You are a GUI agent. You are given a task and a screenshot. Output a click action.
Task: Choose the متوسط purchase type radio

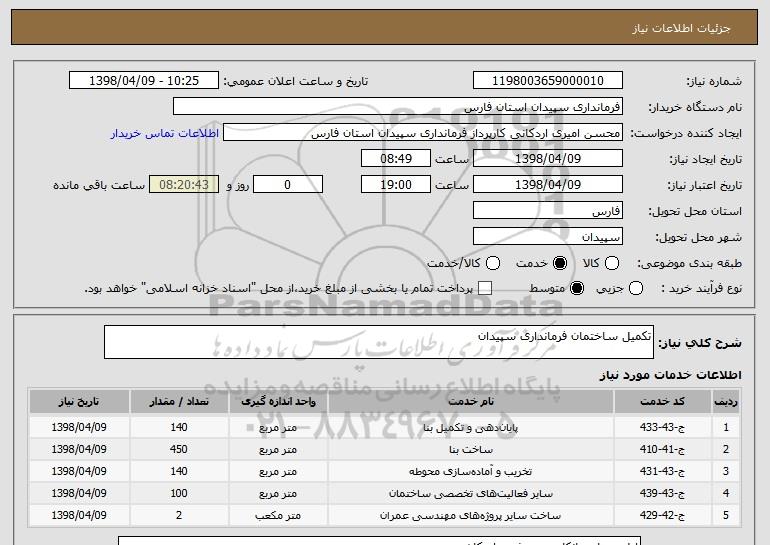click(577, 288)
